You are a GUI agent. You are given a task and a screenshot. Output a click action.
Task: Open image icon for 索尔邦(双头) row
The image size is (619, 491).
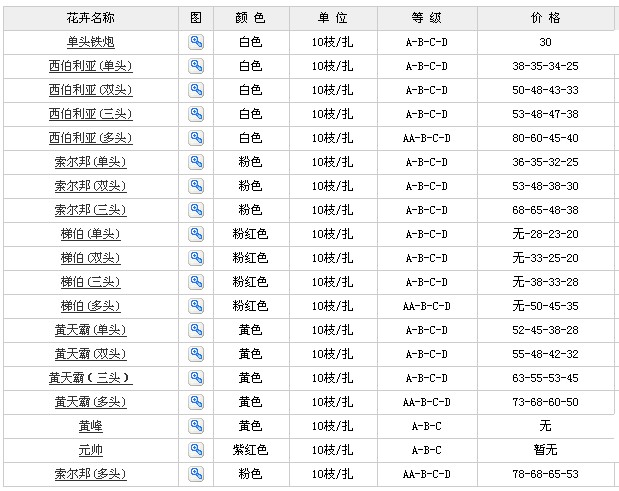196,186
